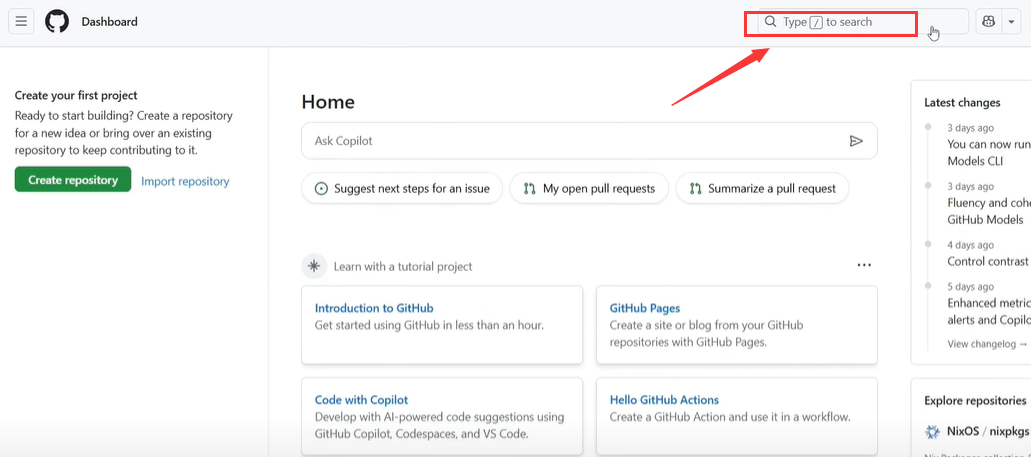Viewport: 1031px width, 457px height.
Task: Click pull request icon beside Summarize a pull request
Action: point(696,189)
